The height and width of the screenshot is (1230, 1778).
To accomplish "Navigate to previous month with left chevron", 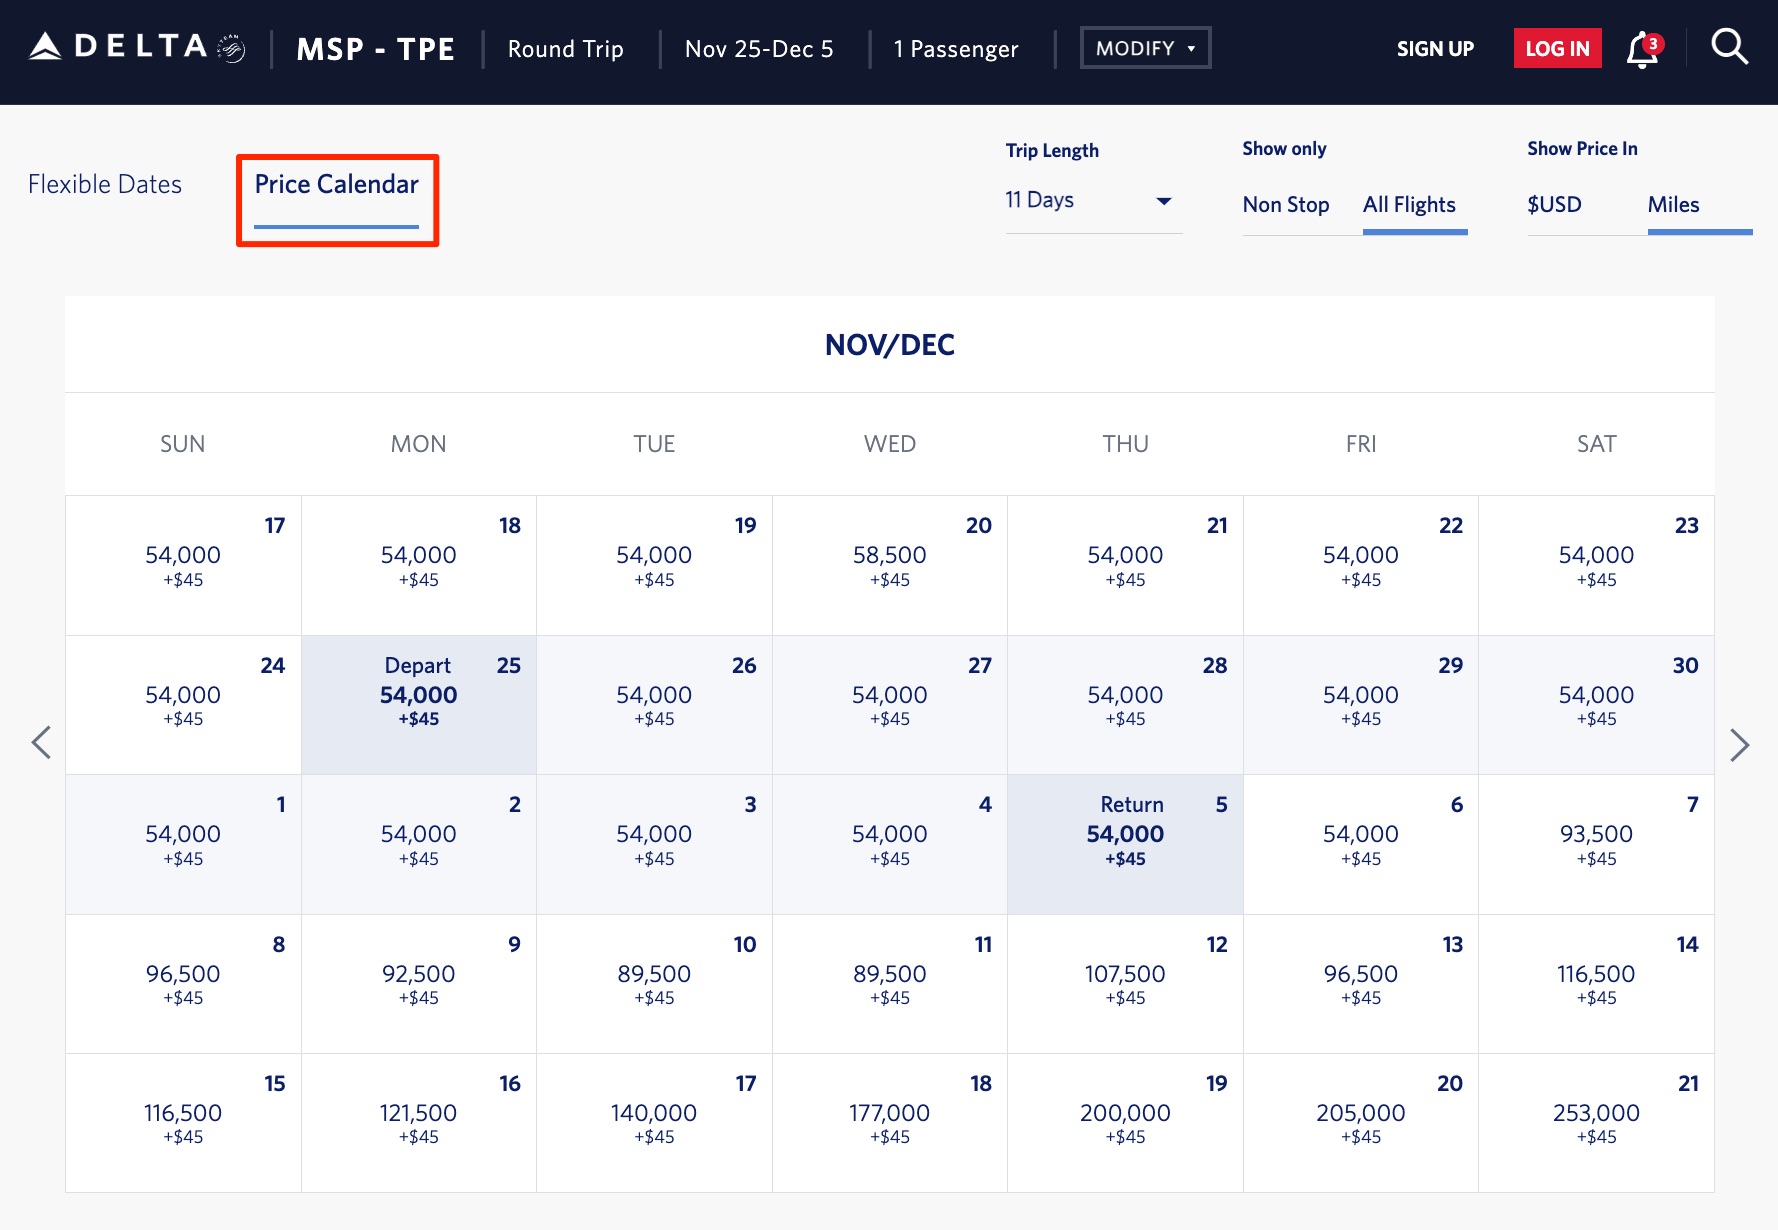I will coord(41,743).
